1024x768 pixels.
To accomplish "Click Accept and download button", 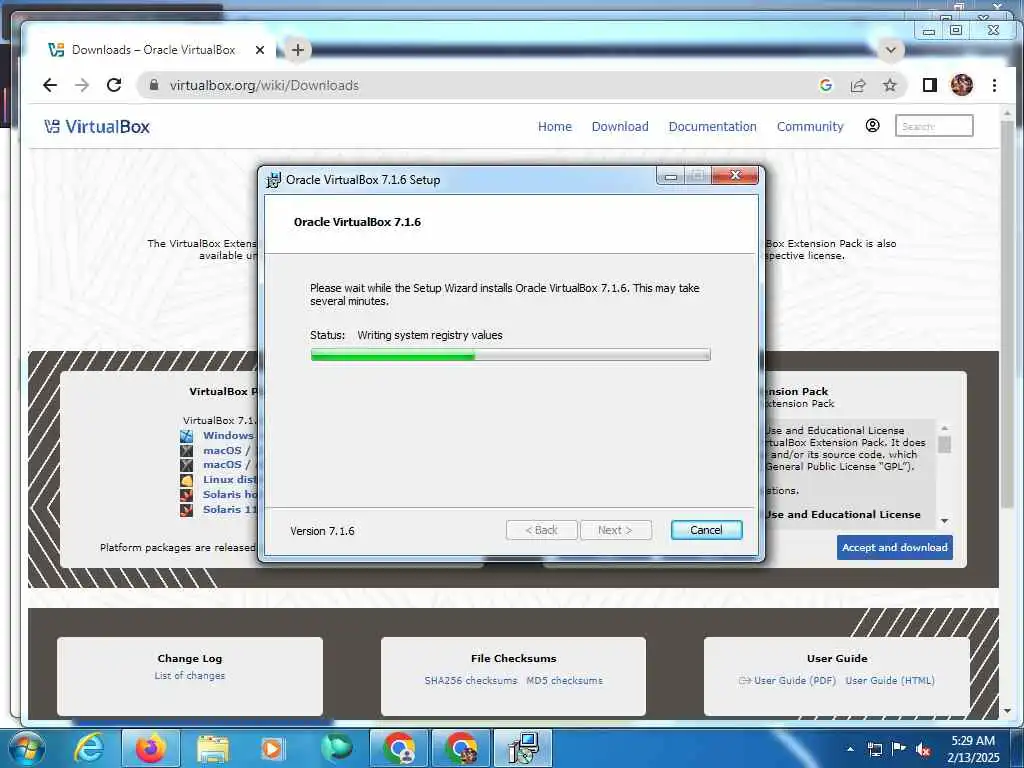I will coord(894,547).
